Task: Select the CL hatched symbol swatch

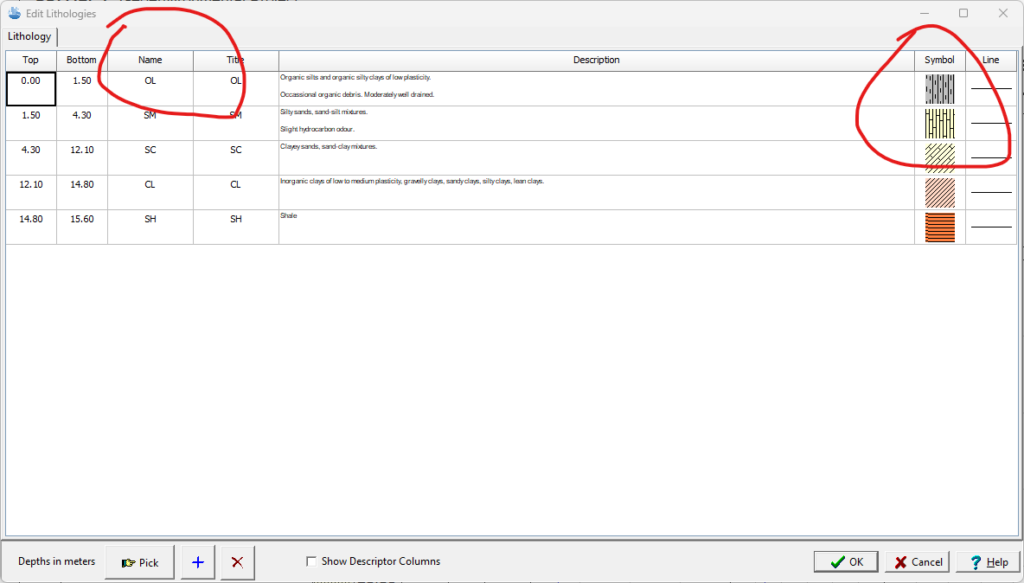Action: tap(939, 192)
